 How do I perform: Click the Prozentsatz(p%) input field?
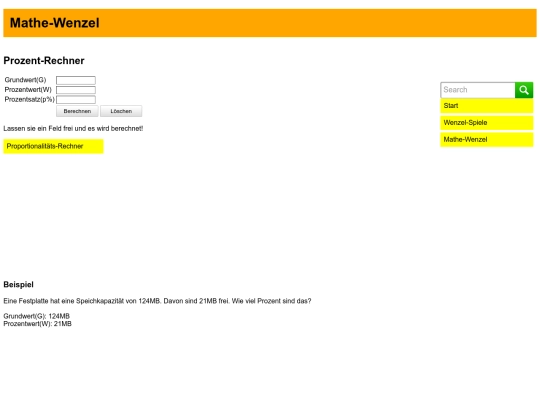[x=76, y=100]
